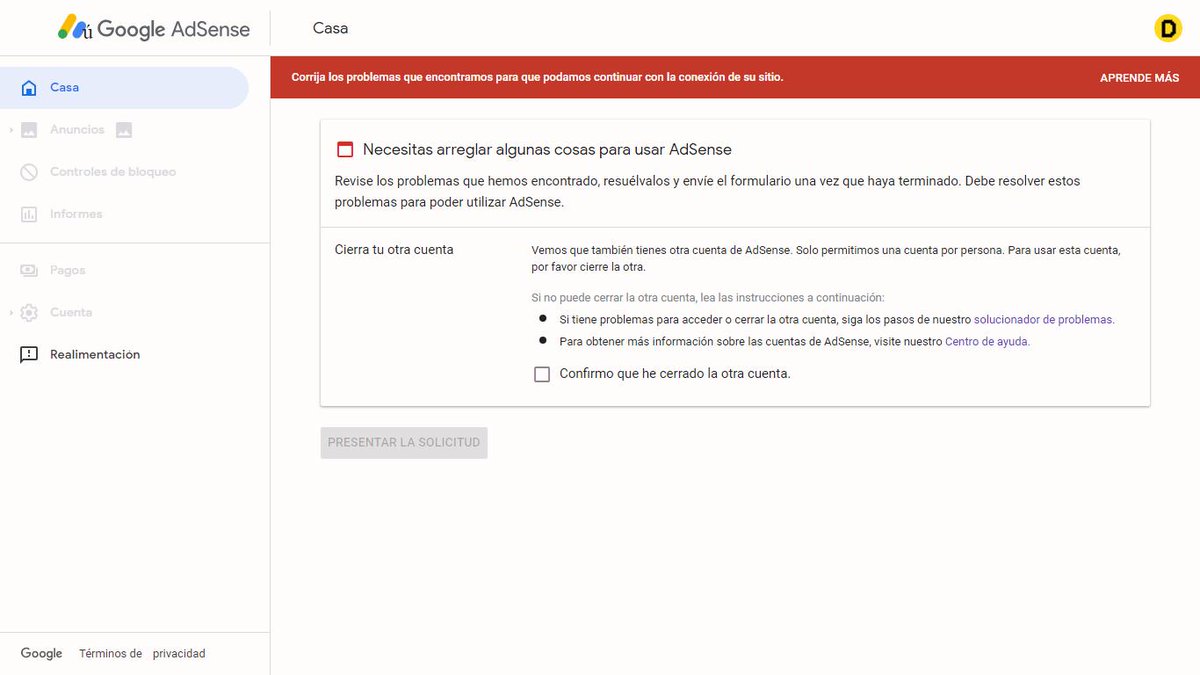The width and height of the screenshot is (1200, 675).
Task: Click APRENDE MÁS in red banner
Action: point(1139,78)
